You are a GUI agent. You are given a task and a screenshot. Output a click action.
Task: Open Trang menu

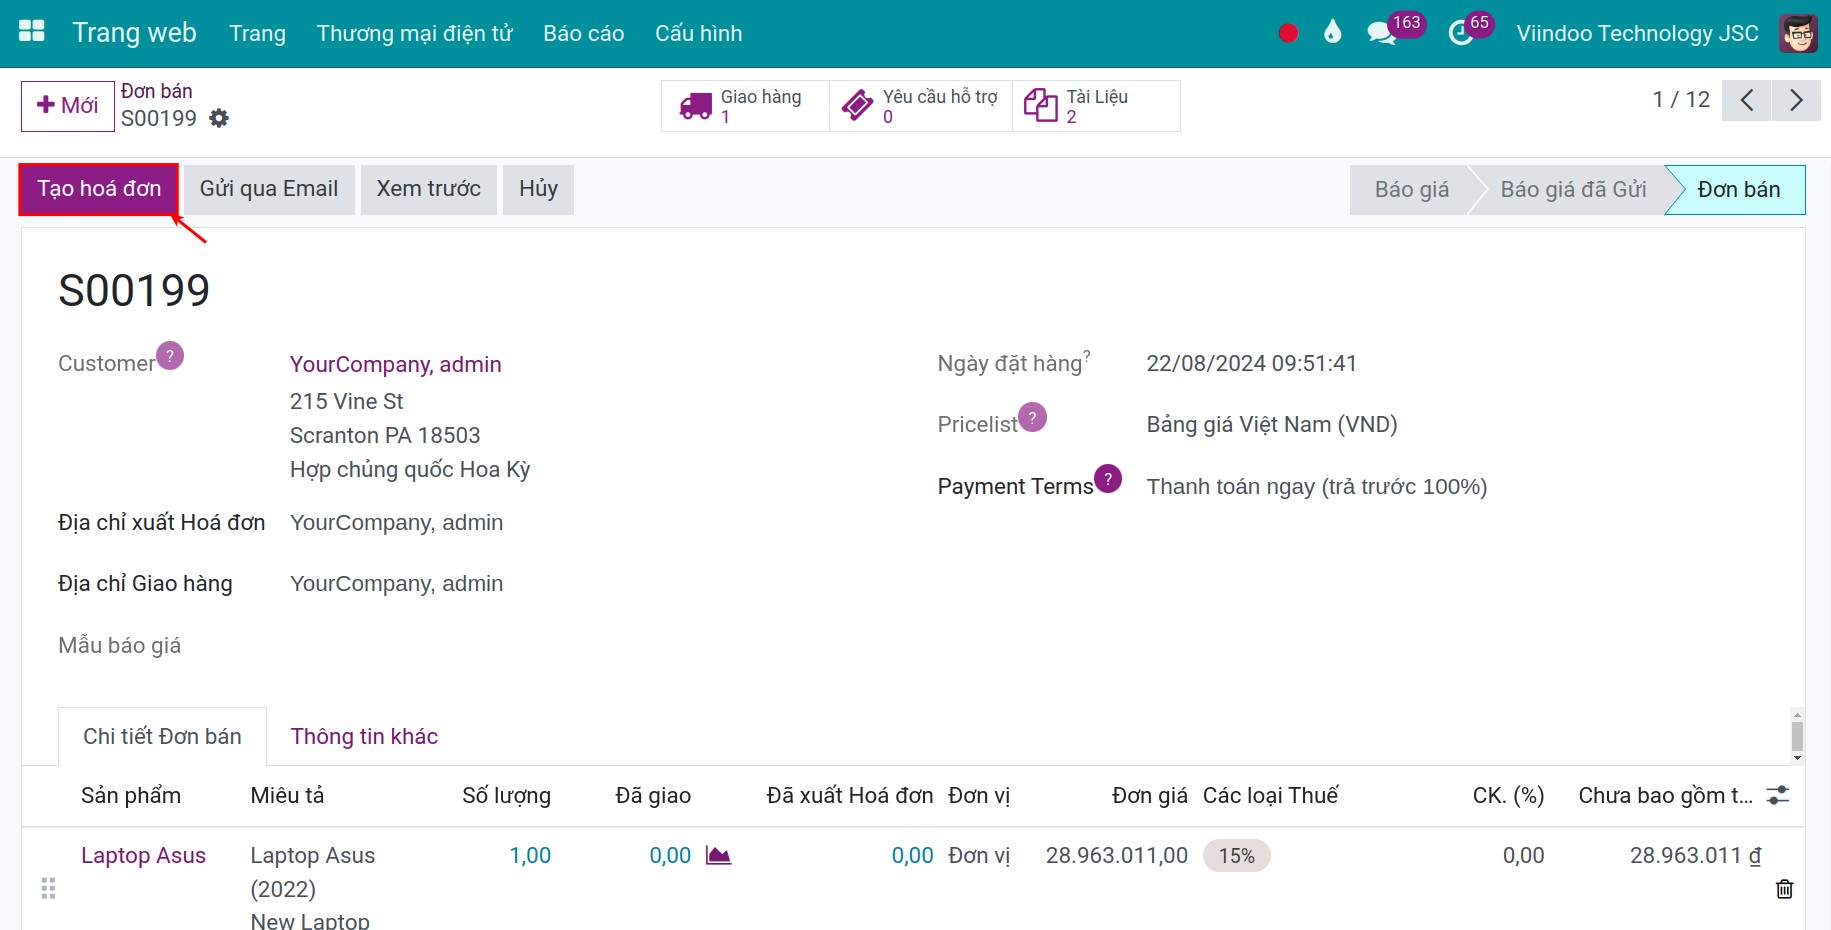click(x=257, y=33)
